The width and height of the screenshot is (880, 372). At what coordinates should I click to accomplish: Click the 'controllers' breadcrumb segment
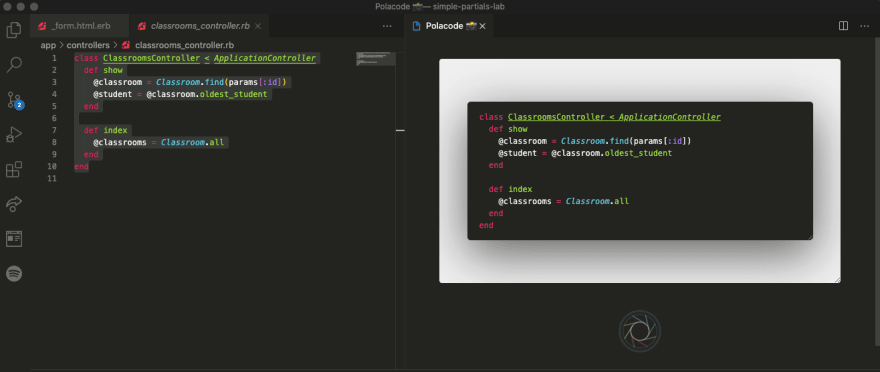[x=88, y=45]
